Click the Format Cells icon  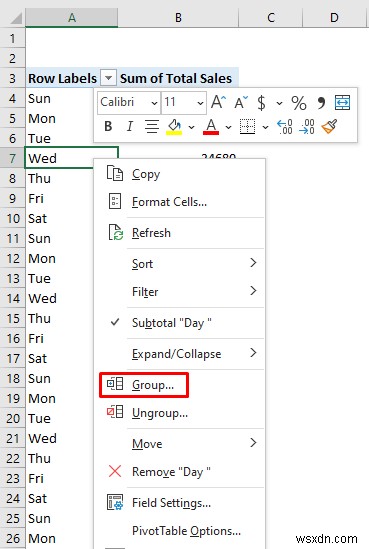[x=115, y=201]
